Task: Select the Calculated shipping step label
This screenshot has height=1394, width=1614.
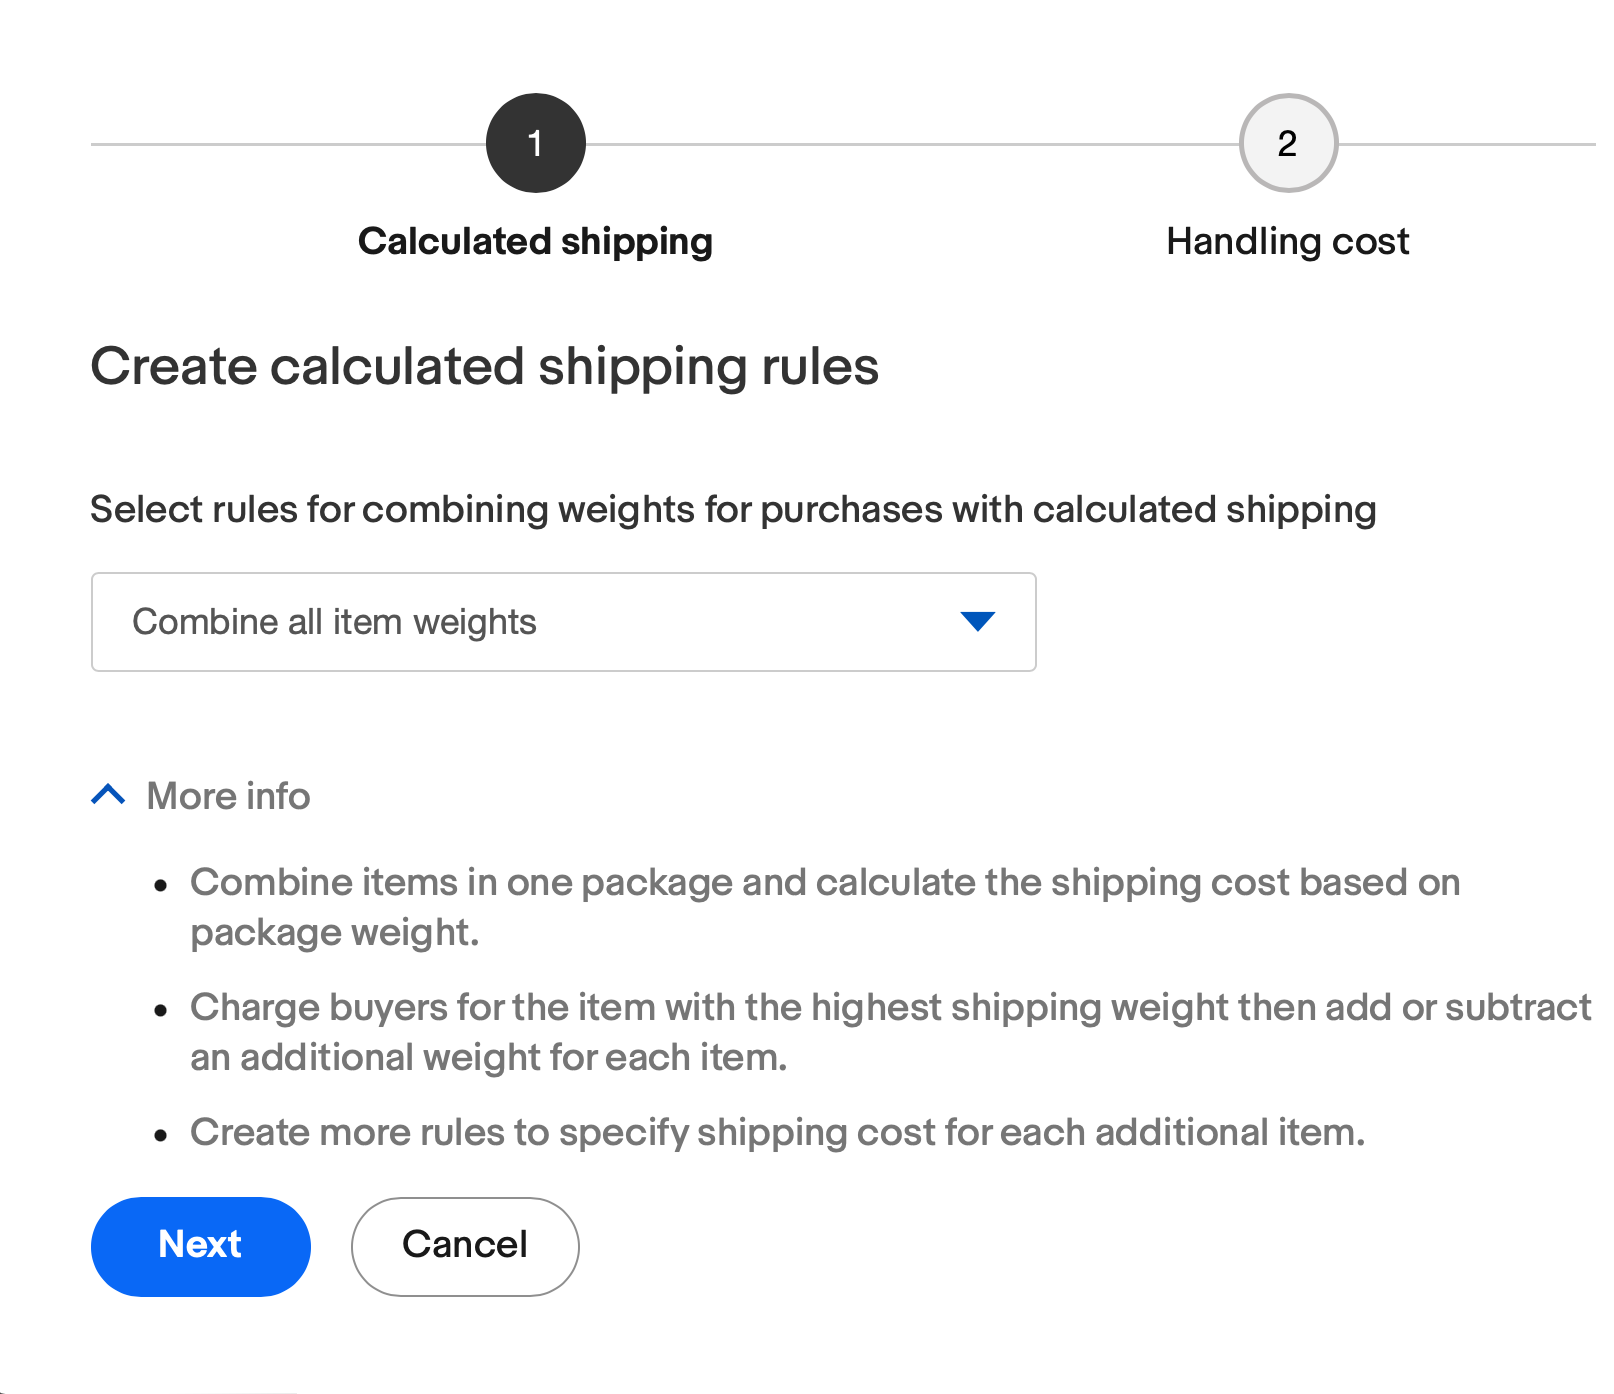Action: (x=535, y=241)
